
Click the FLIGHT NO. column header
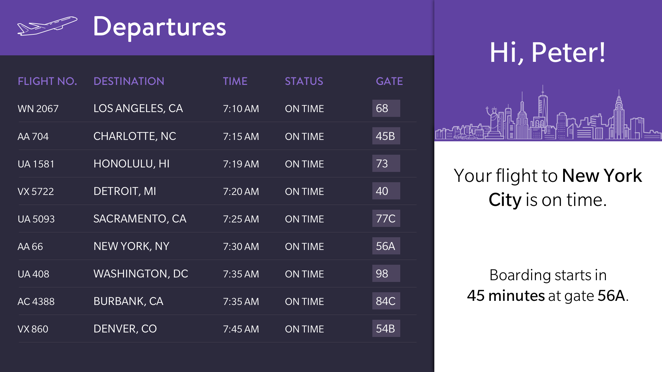tap(47, 81)
